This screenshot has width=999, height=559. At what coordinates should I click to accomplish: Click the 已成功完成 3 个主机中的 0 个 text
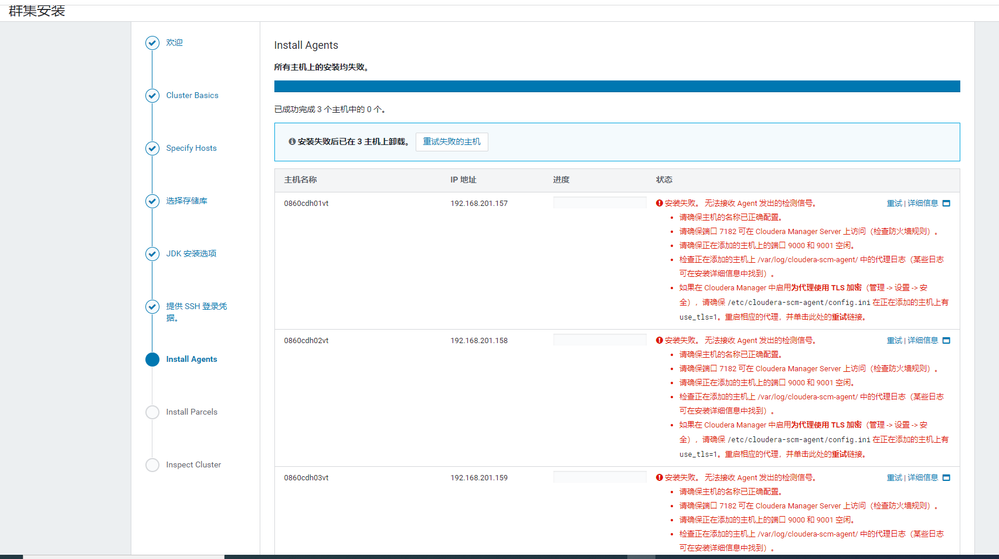point(330,110)
